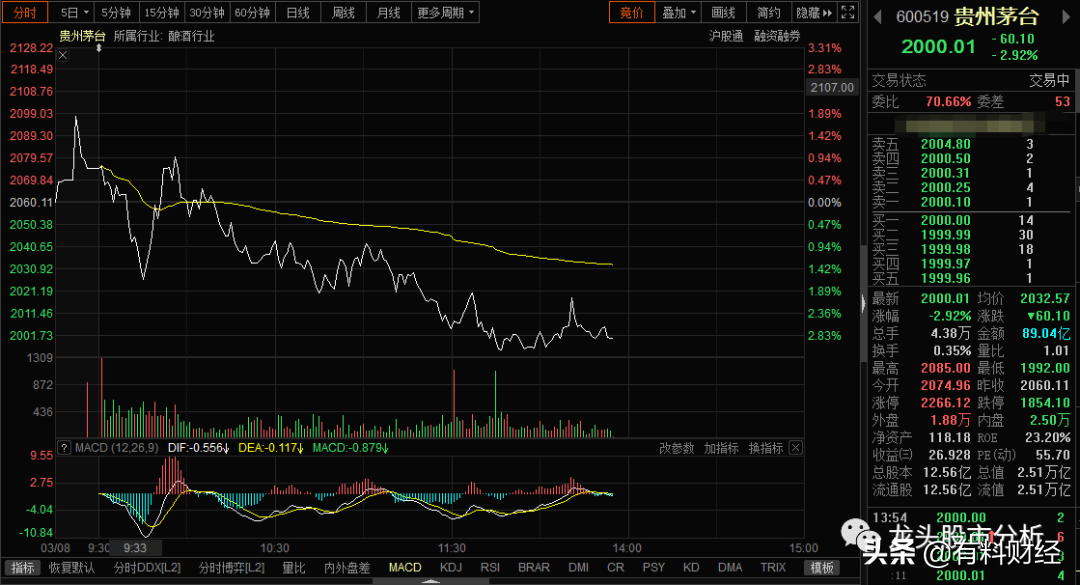1080x585 pixels.
Task: Select the CR indicator tab
Action: pos(616,568)
